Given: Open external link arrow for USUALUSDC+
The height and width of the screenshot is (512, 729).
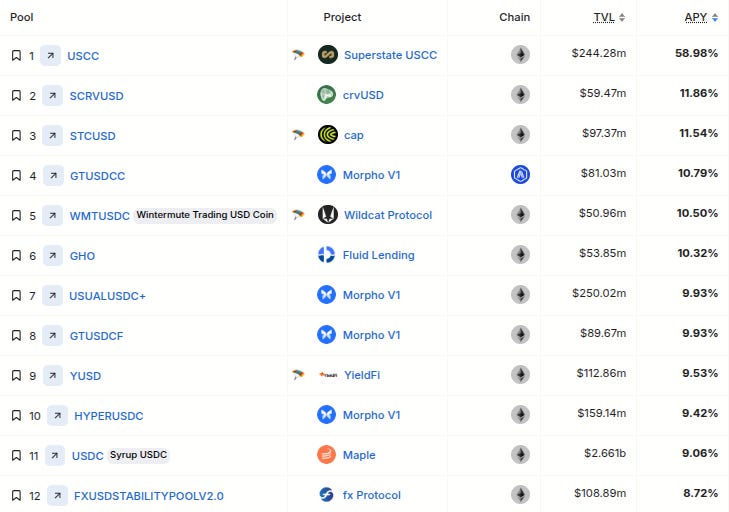Looking at the screenshot, I should [53, 296].
